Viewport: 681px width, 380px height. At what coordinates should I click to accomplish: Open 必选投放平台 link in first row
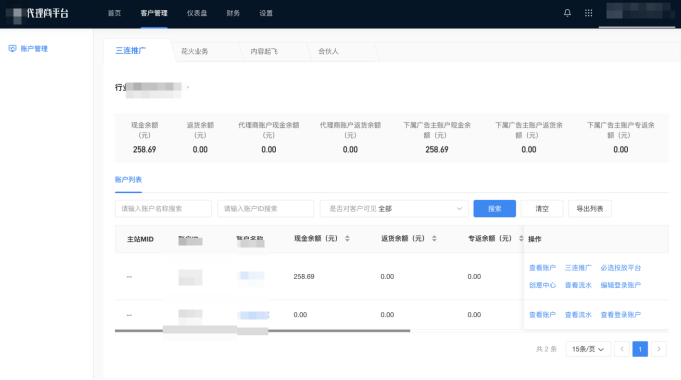click(x=621, y=268)
